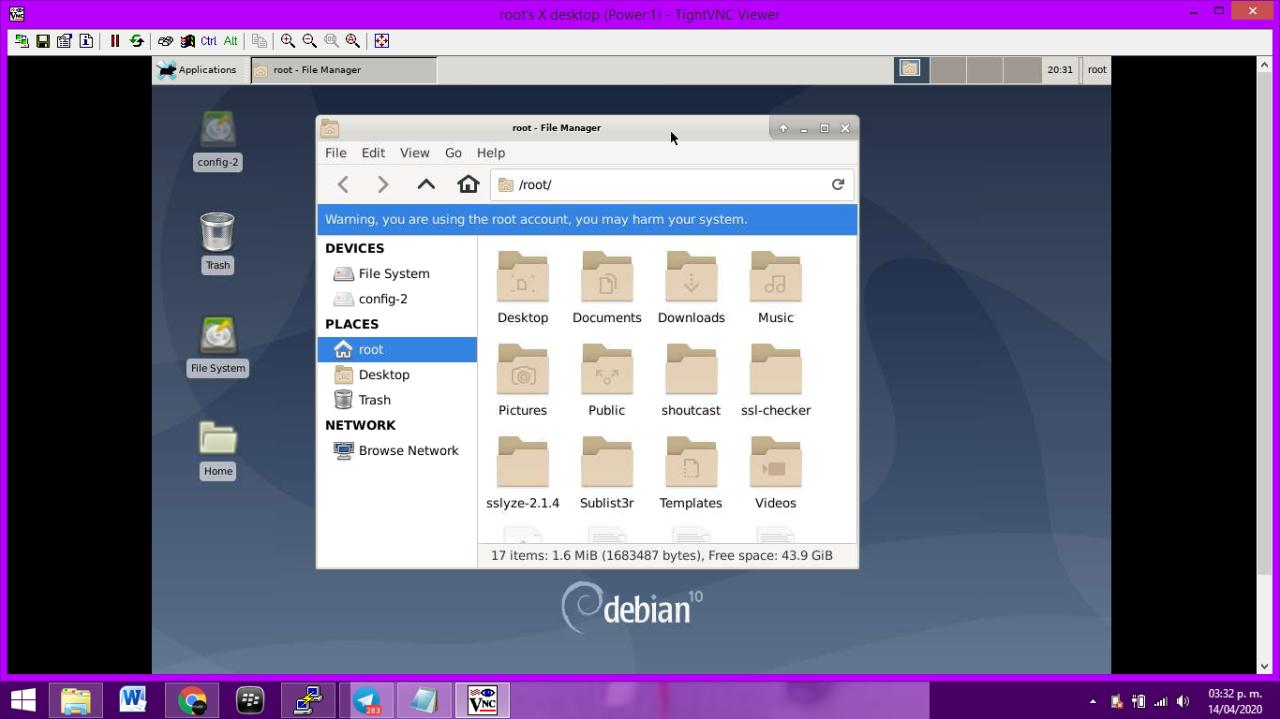Open the Applications menu in XFCE panel
This screenshot has height=719, width=1280.
pyautogui.click(x=197, y=70)
